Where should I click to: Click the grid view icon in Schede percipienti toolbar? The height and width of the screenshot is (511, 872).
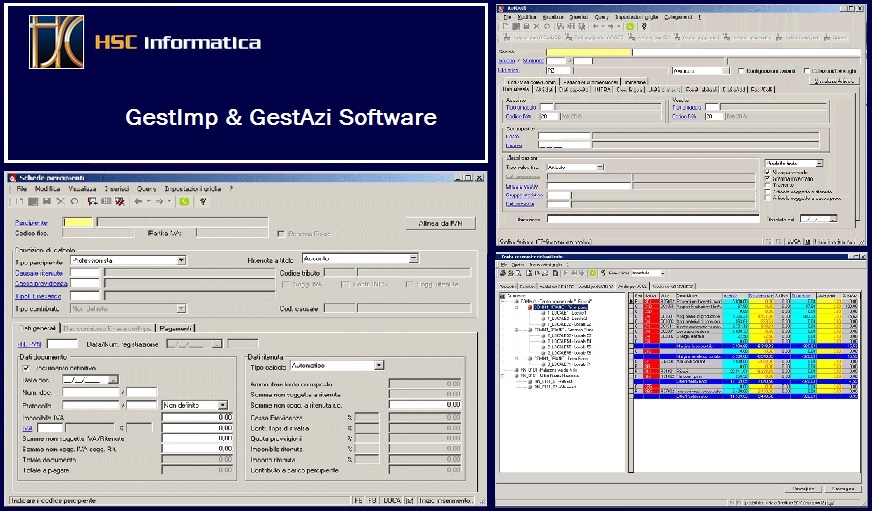point(106,201)
